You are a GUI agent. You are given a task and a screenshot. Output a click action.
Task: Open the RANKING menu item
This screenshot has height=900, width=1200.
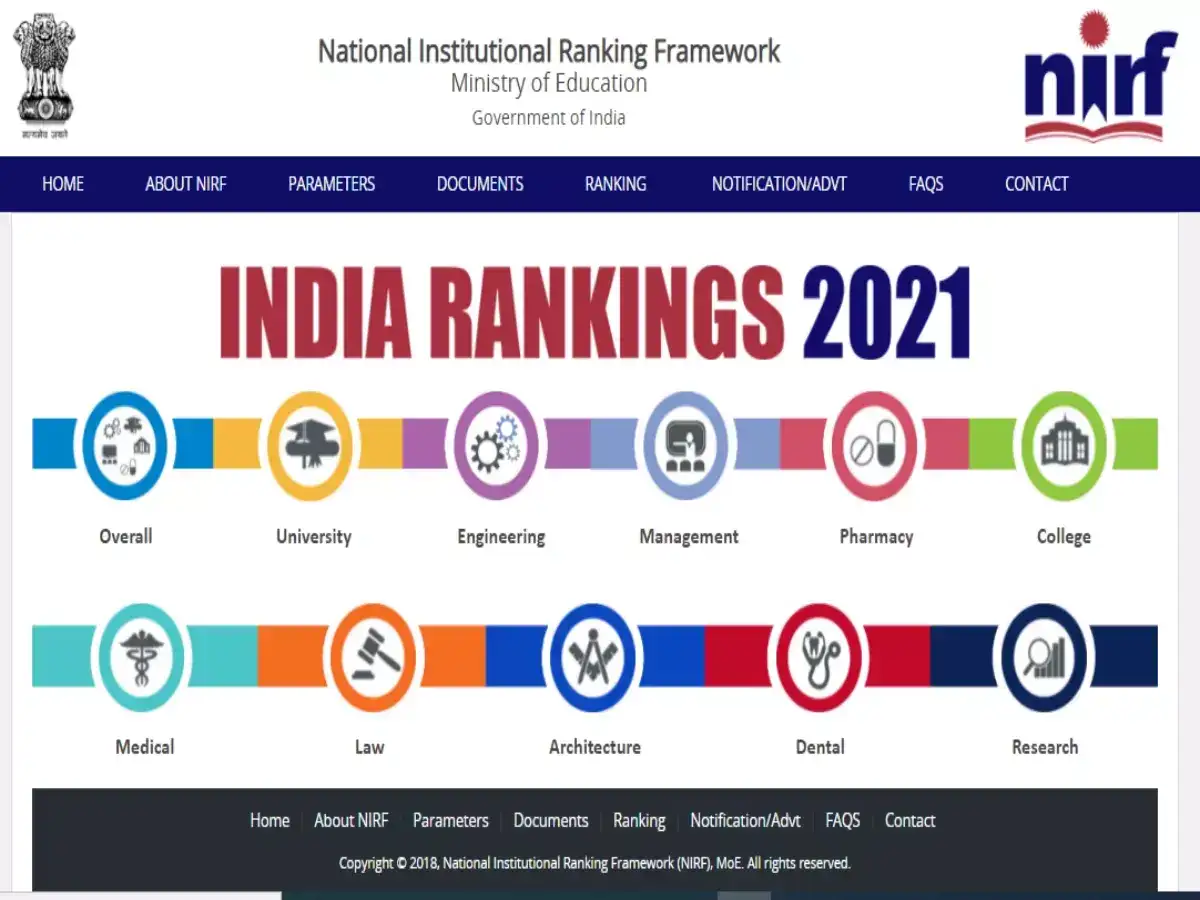(x=615, y=184)
